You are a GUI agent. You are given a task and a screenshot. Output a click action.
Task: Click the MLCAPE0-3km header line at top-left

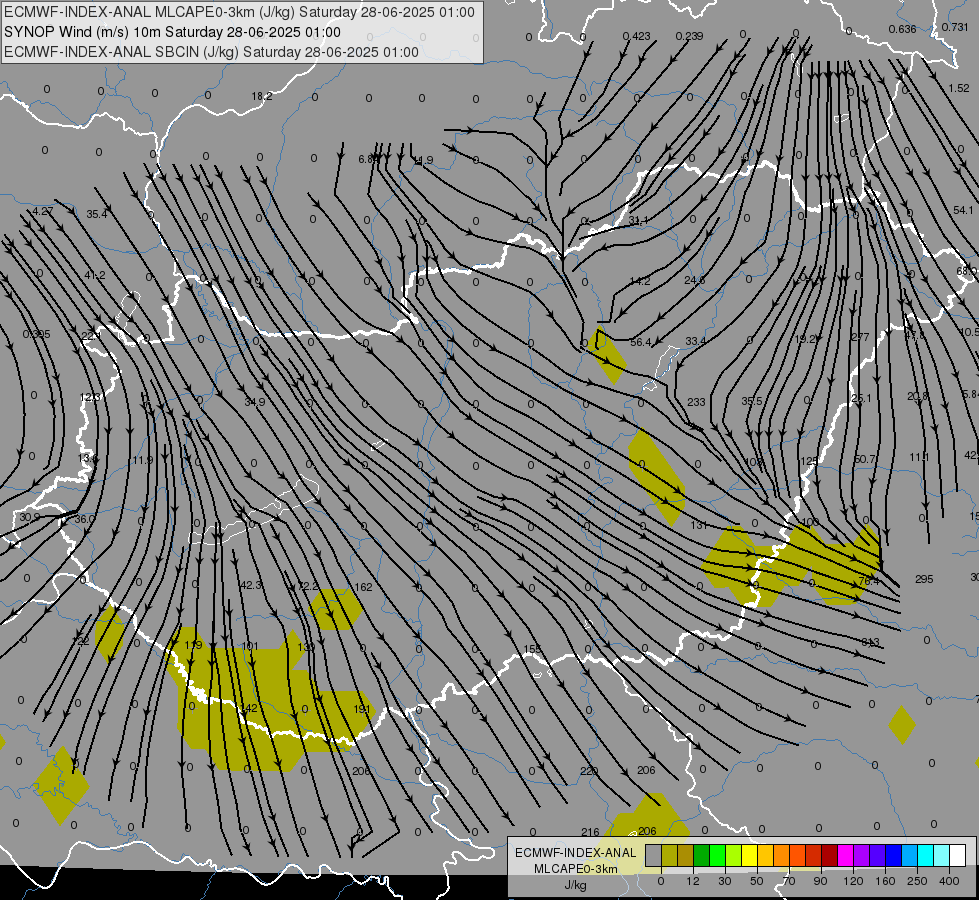click(x=239, y=12)
